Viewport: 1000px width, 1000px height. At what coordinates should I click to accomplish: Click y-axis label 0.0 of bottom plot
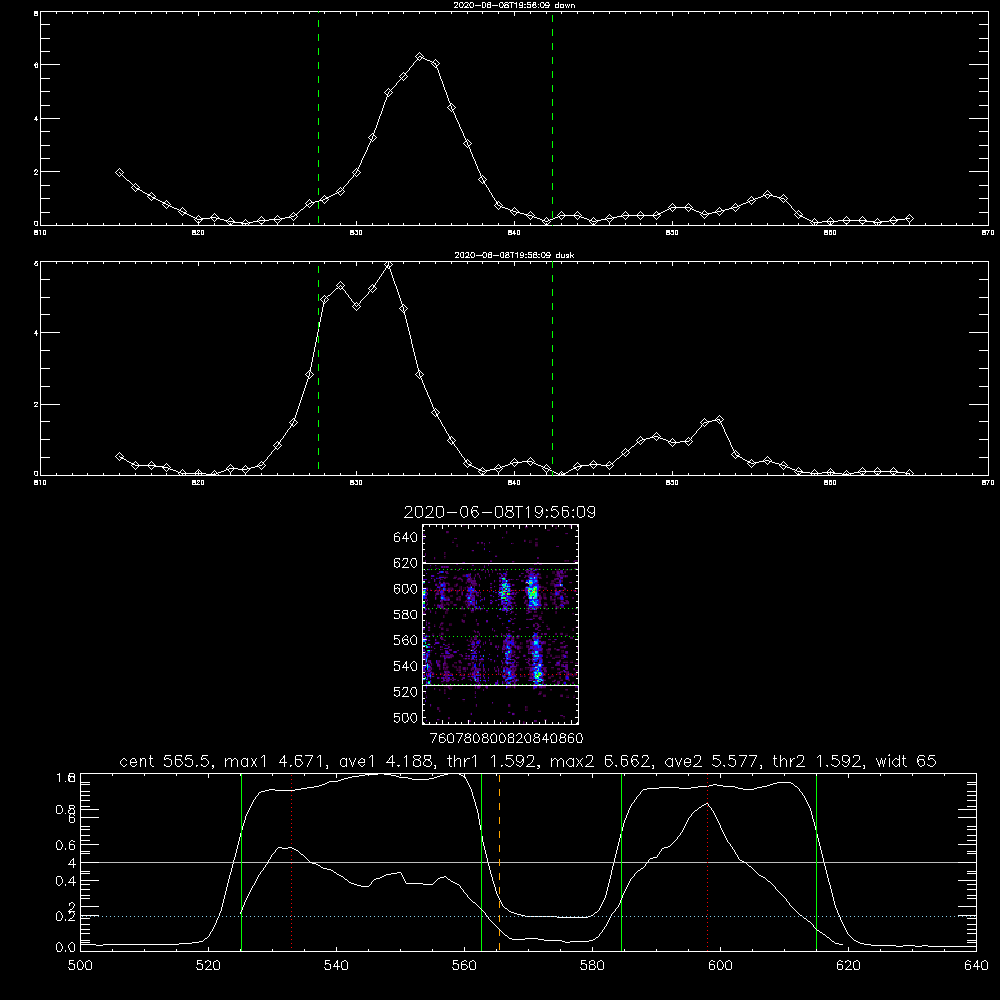tap(65, 947)
